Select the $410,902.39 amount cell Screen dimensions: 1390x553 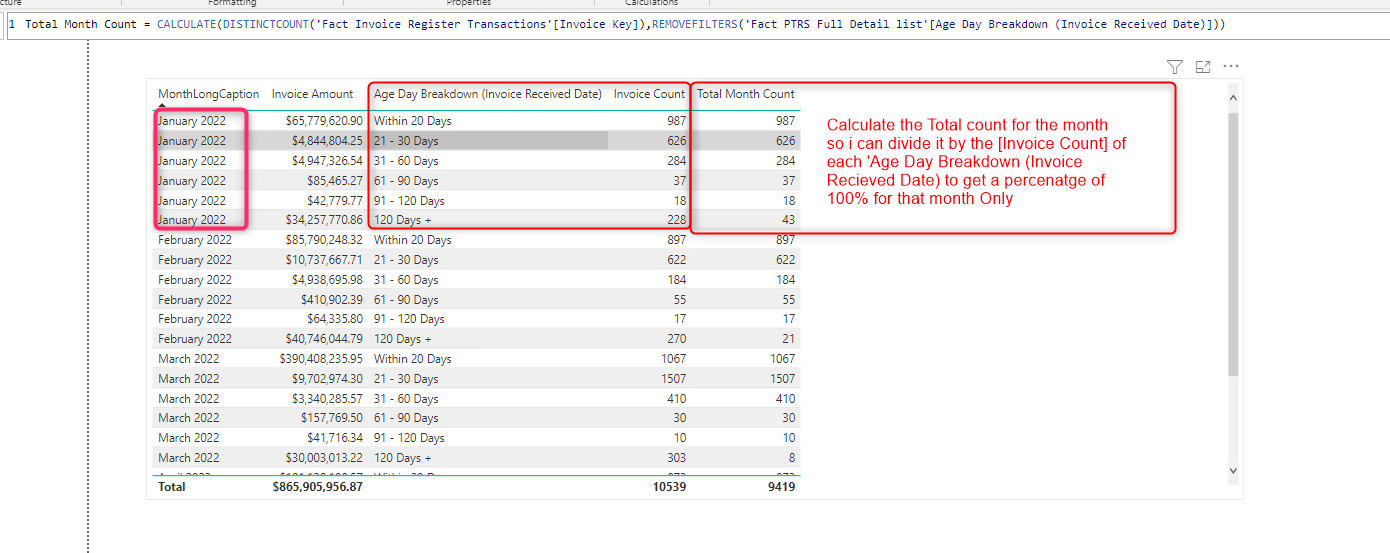point(332,300)
